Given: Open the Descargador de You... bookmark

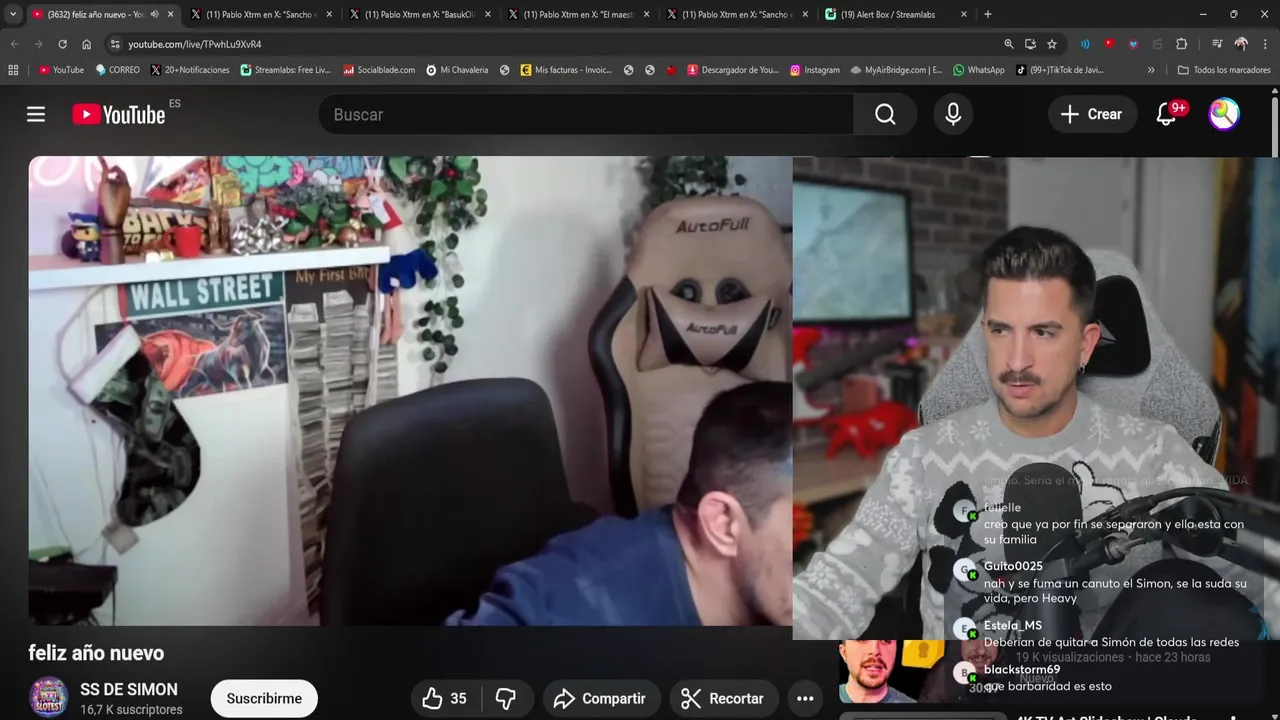Looking at the screenshot, I should 733,70.
